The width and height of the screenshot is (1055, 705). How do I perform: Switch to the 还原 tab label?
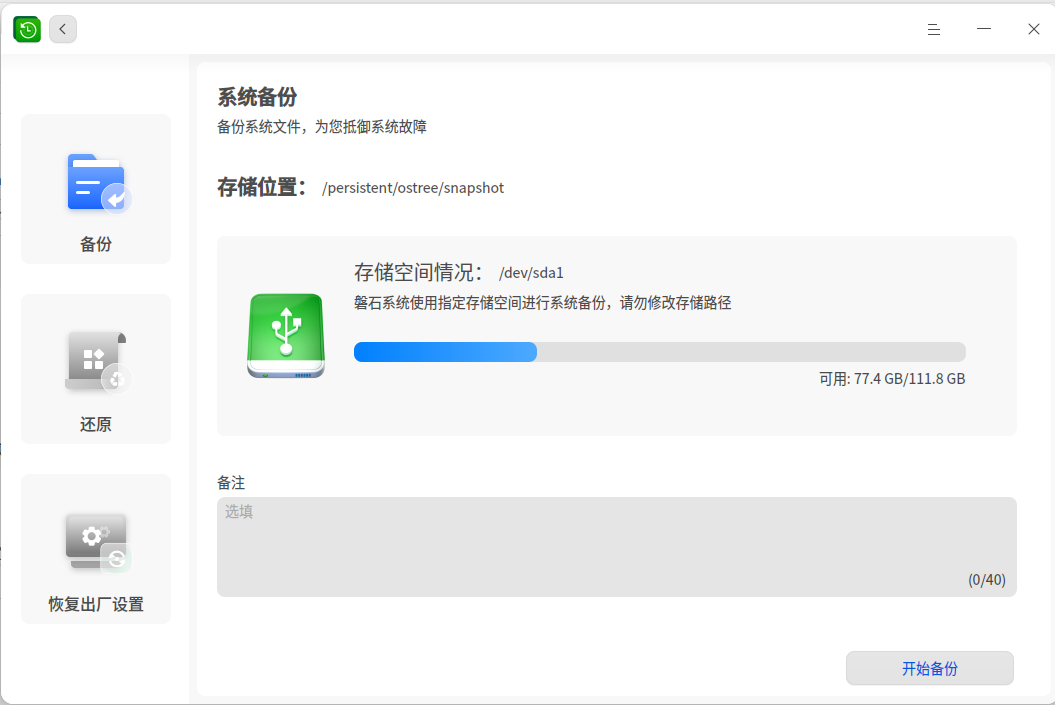click(96, 424)
